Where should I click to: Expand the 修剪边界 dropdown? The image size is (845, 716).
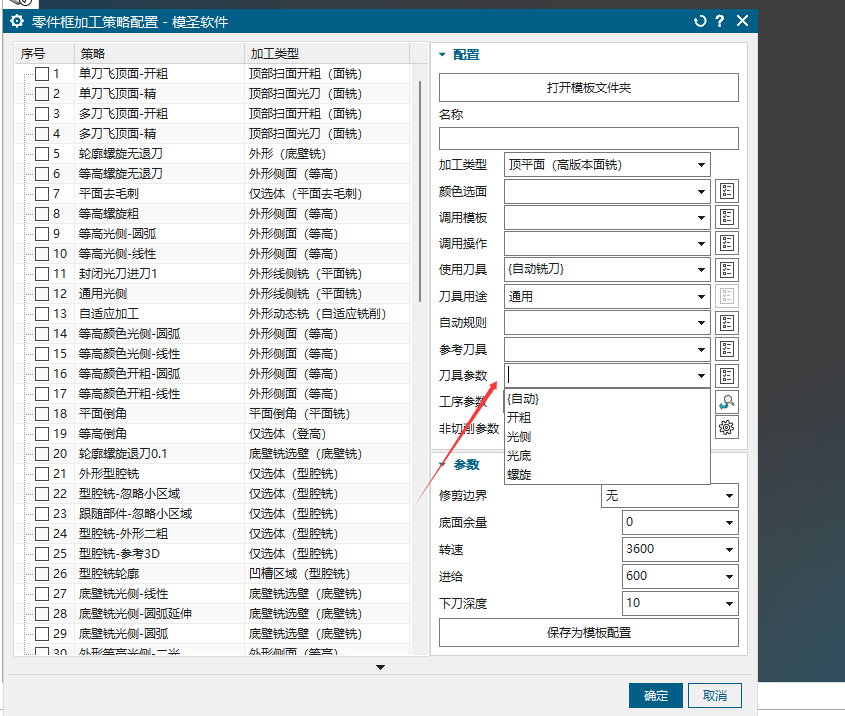point(669,496)
